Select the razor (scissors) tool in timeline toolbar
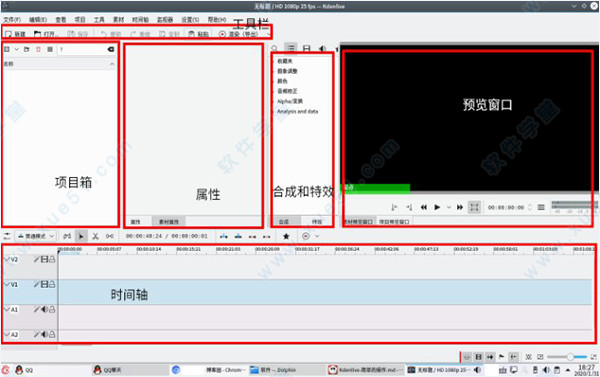Screen dimensions: 600x377 (95, 236)
